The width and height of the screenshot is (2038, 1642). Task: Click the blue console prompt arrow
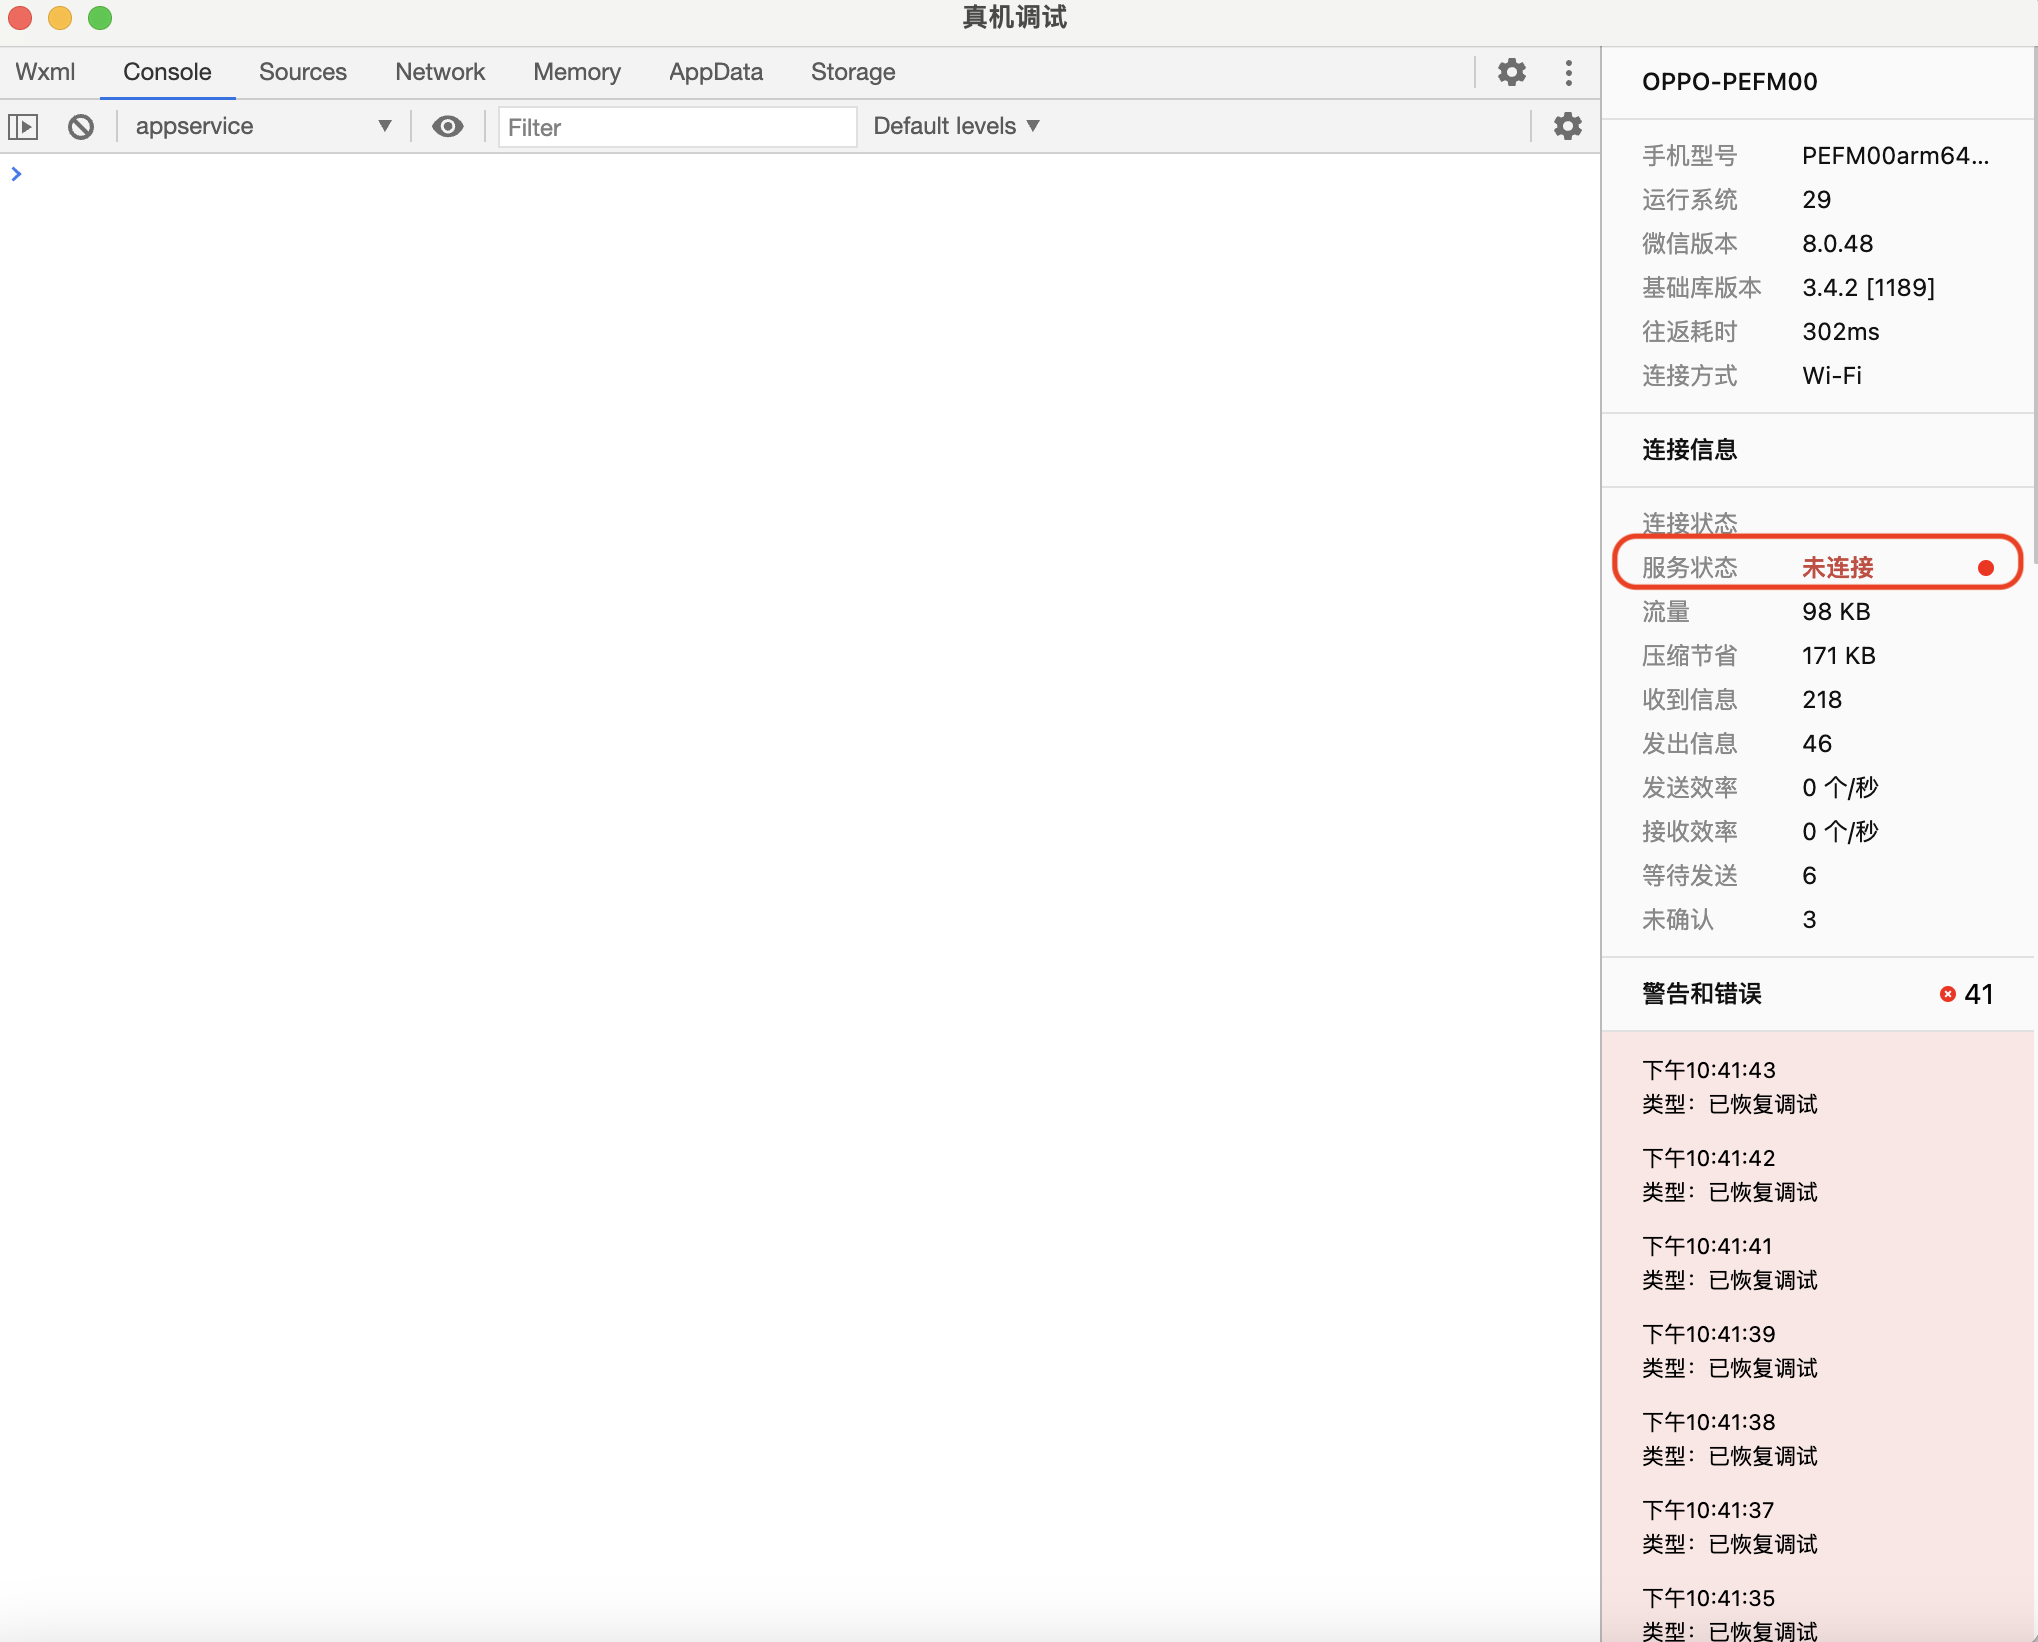(x=16, y=174)
